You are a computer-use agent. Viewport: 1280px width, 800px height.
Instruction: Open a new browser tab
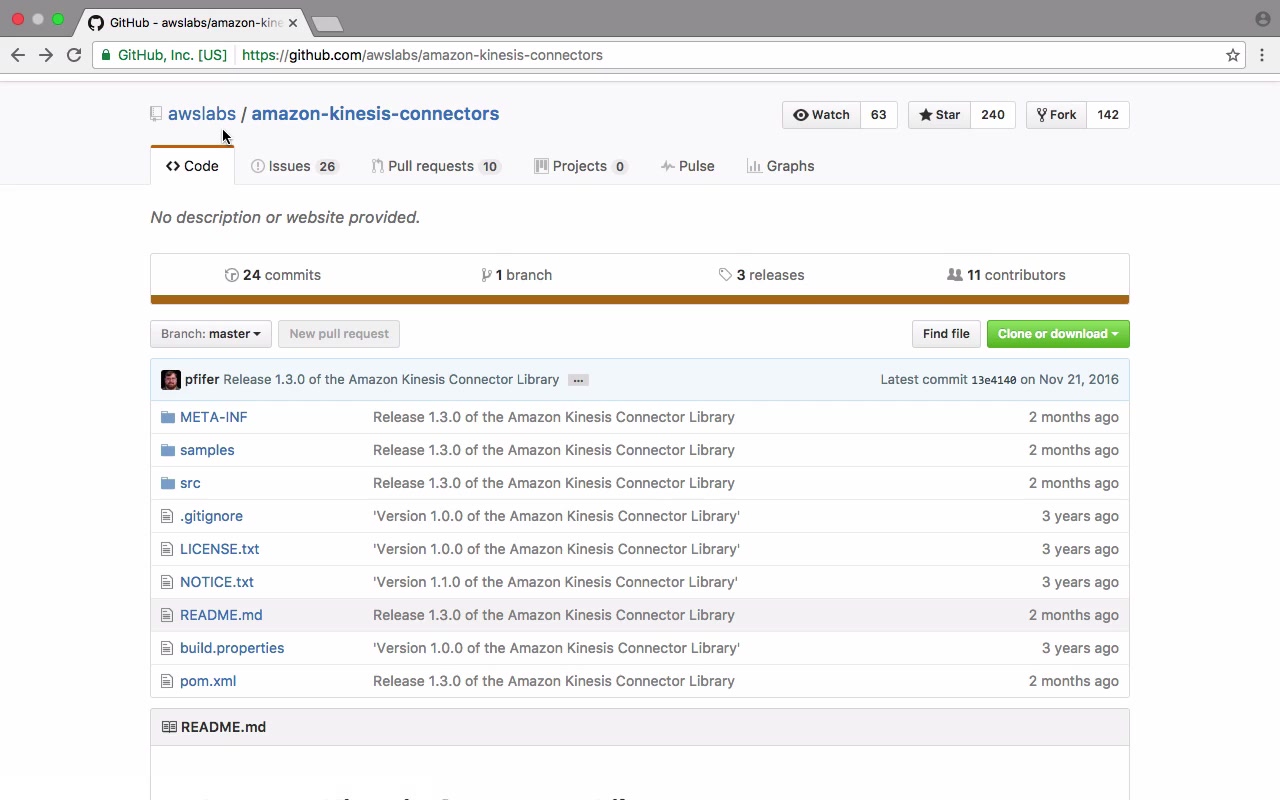point(327,23)
